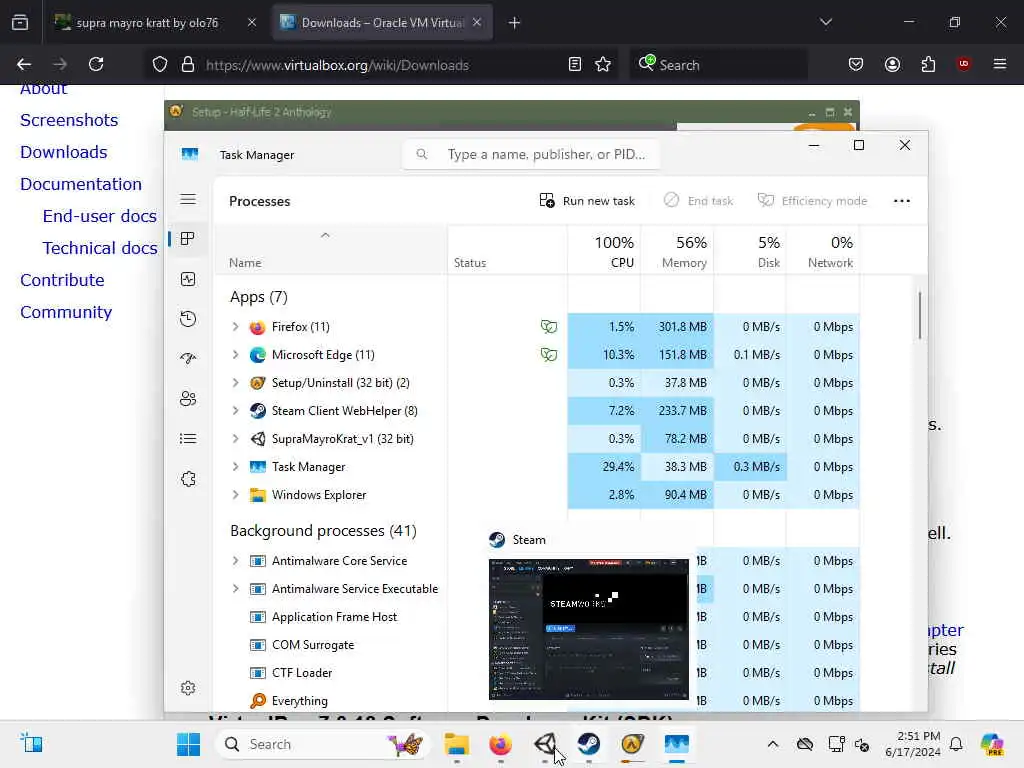
Task: Click Steam icon on taskbar
Action: pyautogui.click(x=588, y=744)
